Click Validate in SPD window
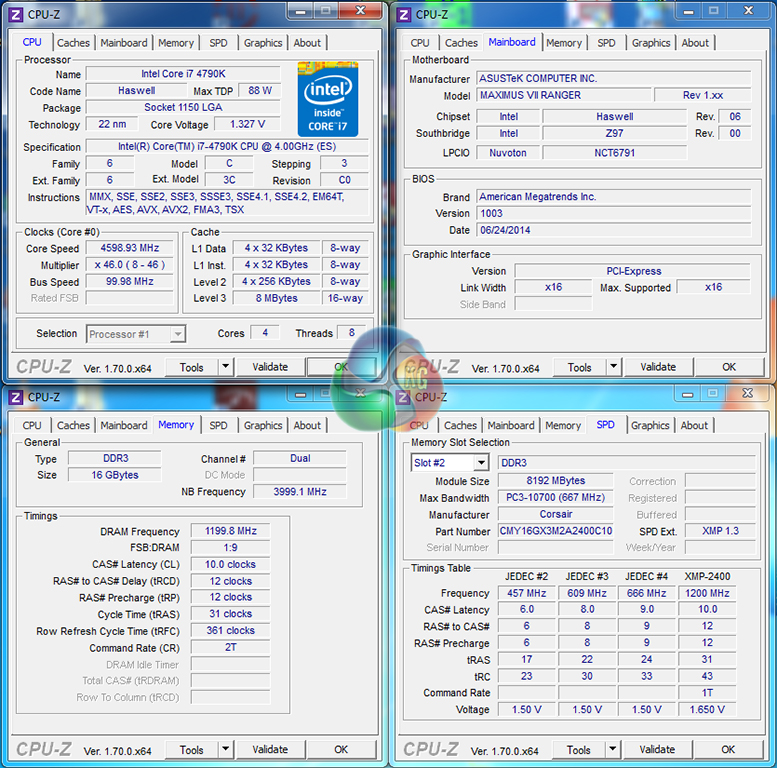Screen dimensions: 777x768 pyautogui.click(x=657, y=750)
